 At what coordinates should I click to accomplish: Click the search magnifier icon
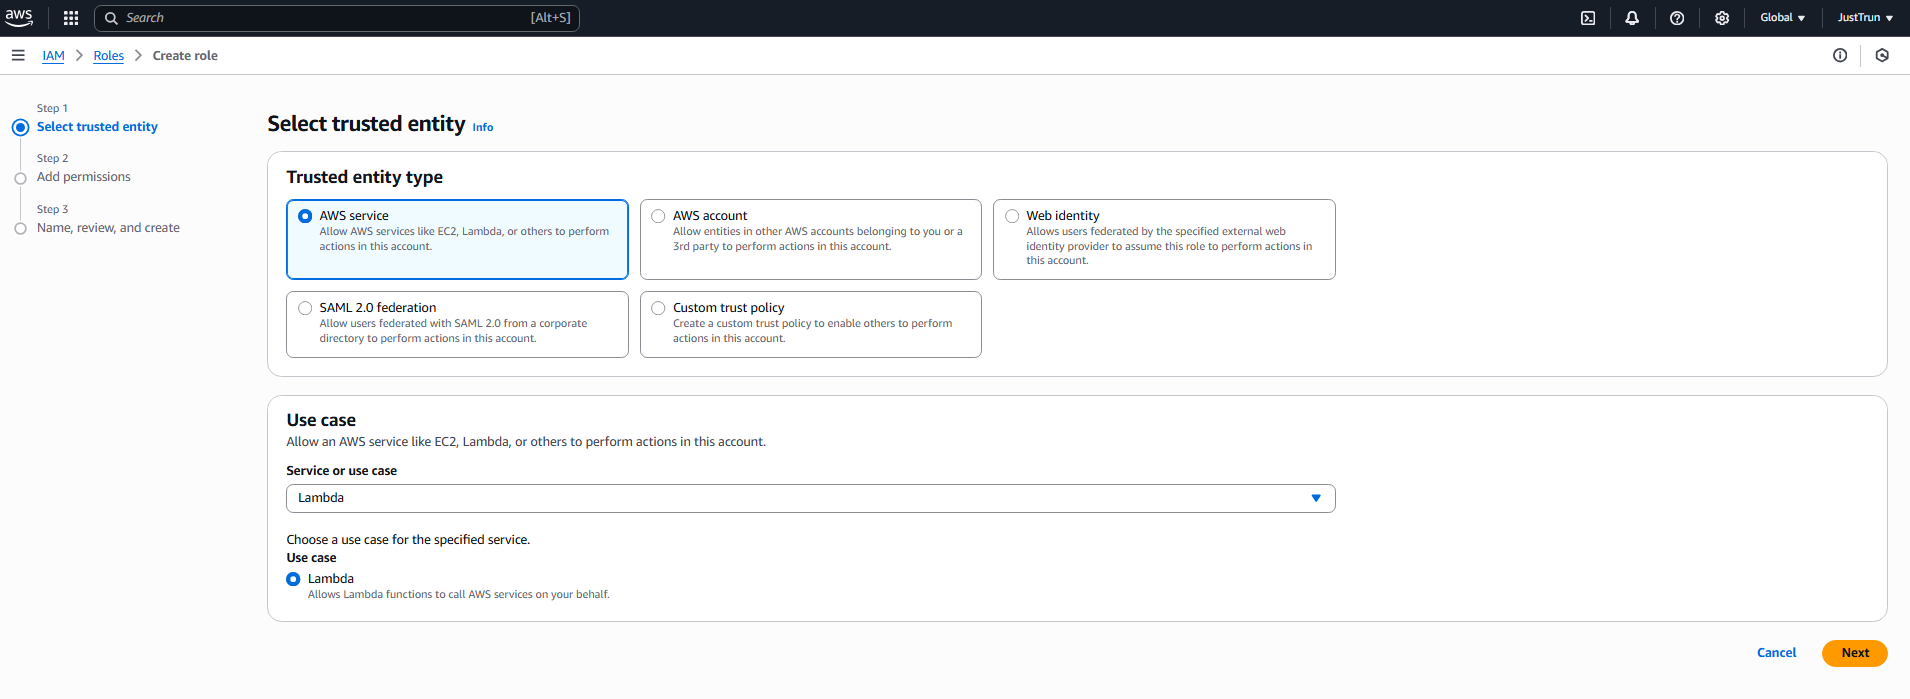point(112,18)
